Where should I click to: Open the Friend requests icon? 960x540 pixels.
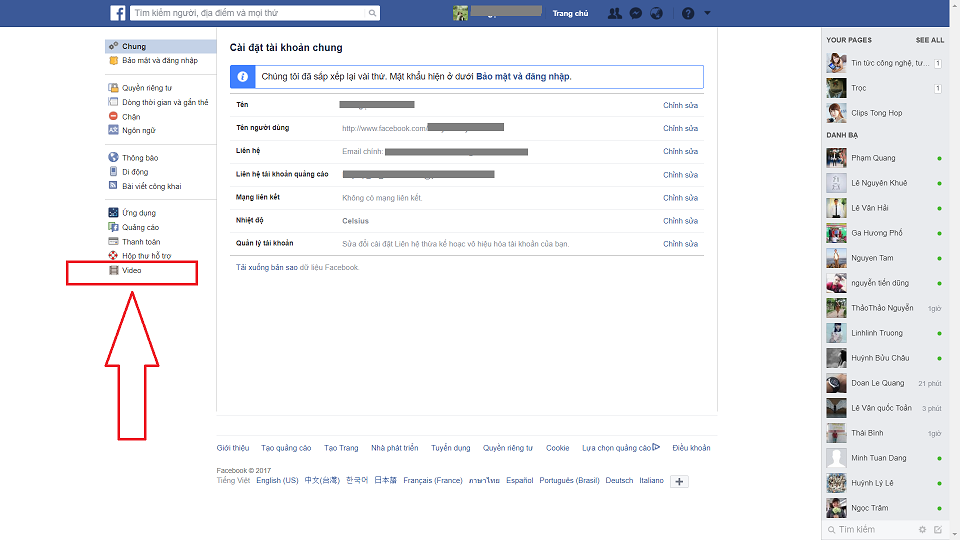pos(614,13)
